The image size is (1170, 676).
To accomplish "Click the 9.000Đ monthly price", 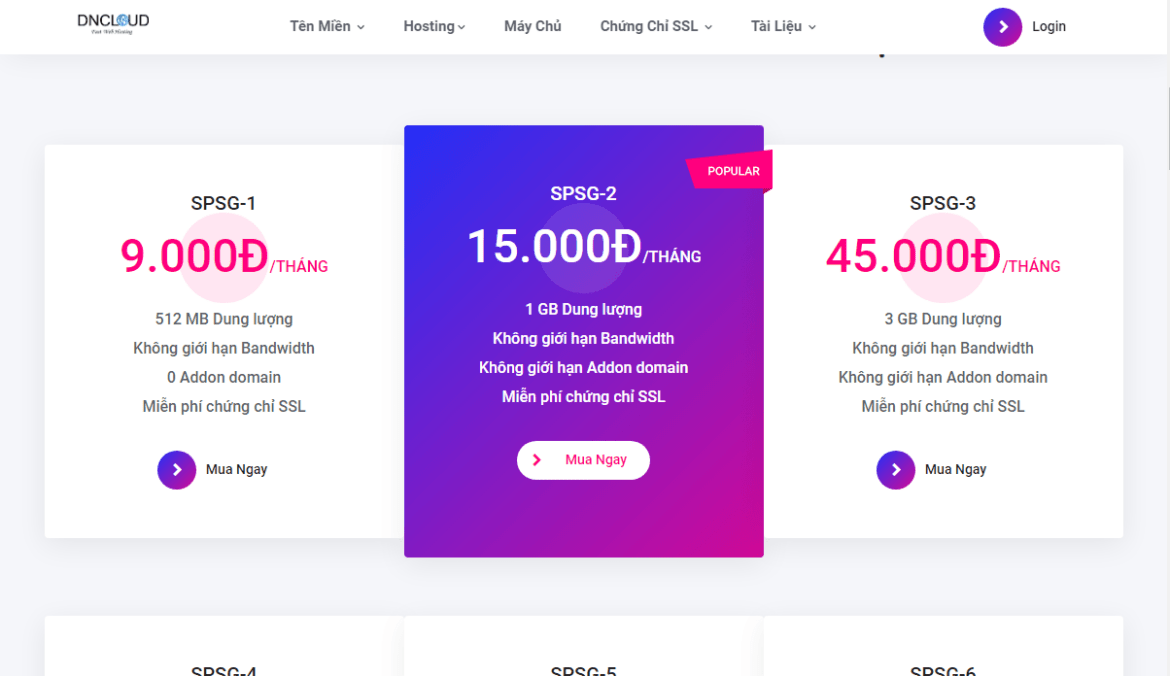I will [x=194, y=256].
